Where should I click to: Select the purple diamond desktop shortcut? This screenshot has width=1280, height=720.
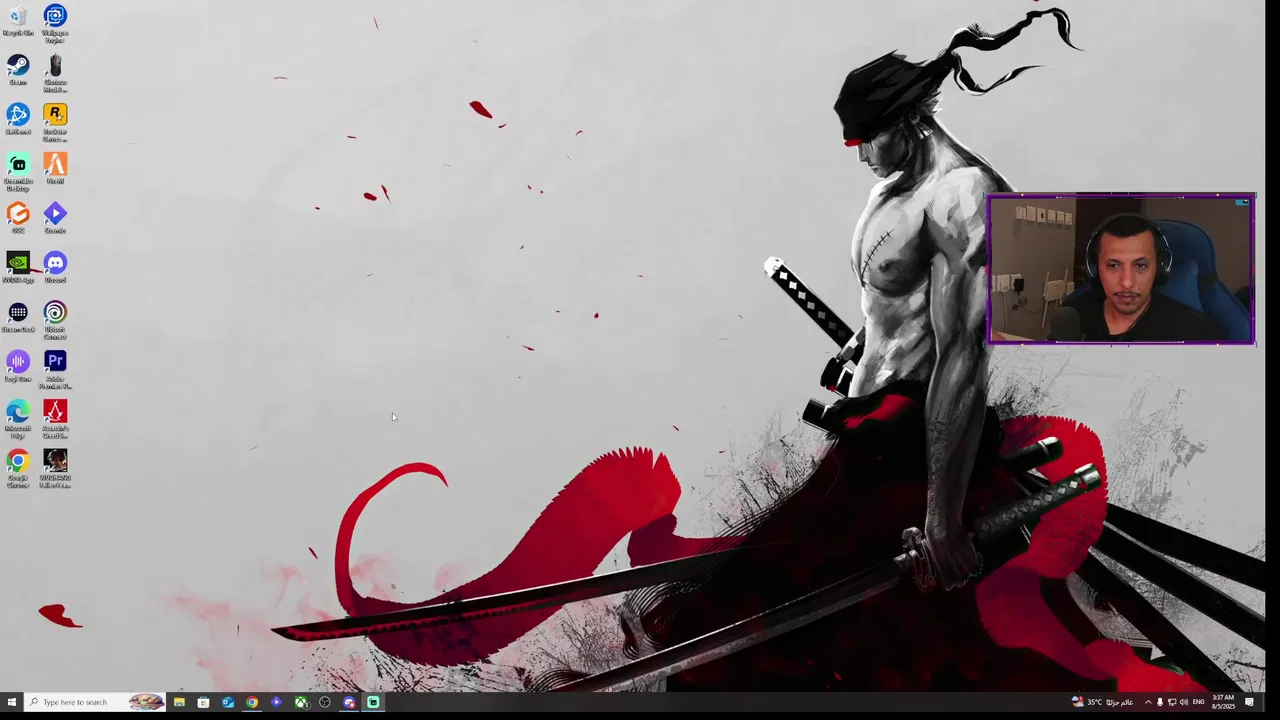pyautogui.click(x=55, y=218)
